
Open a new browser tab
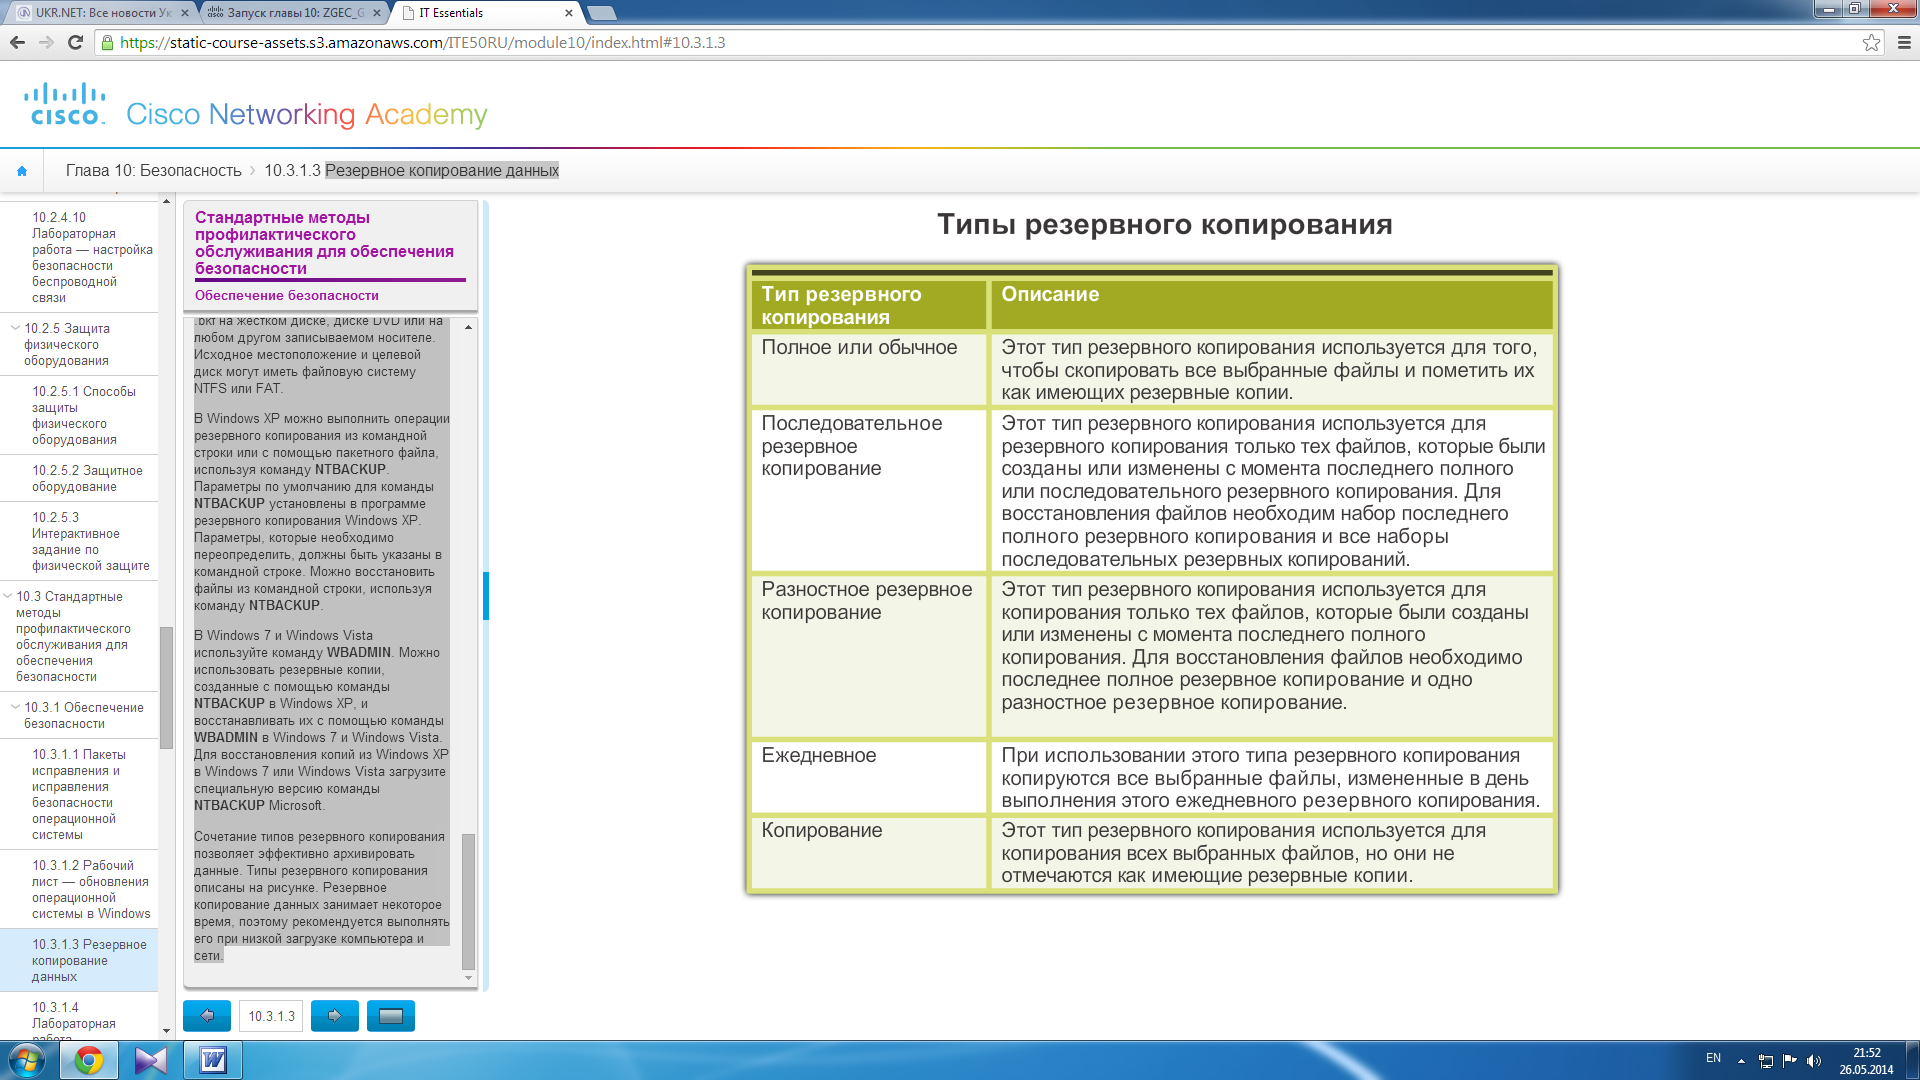click(602, 13)
